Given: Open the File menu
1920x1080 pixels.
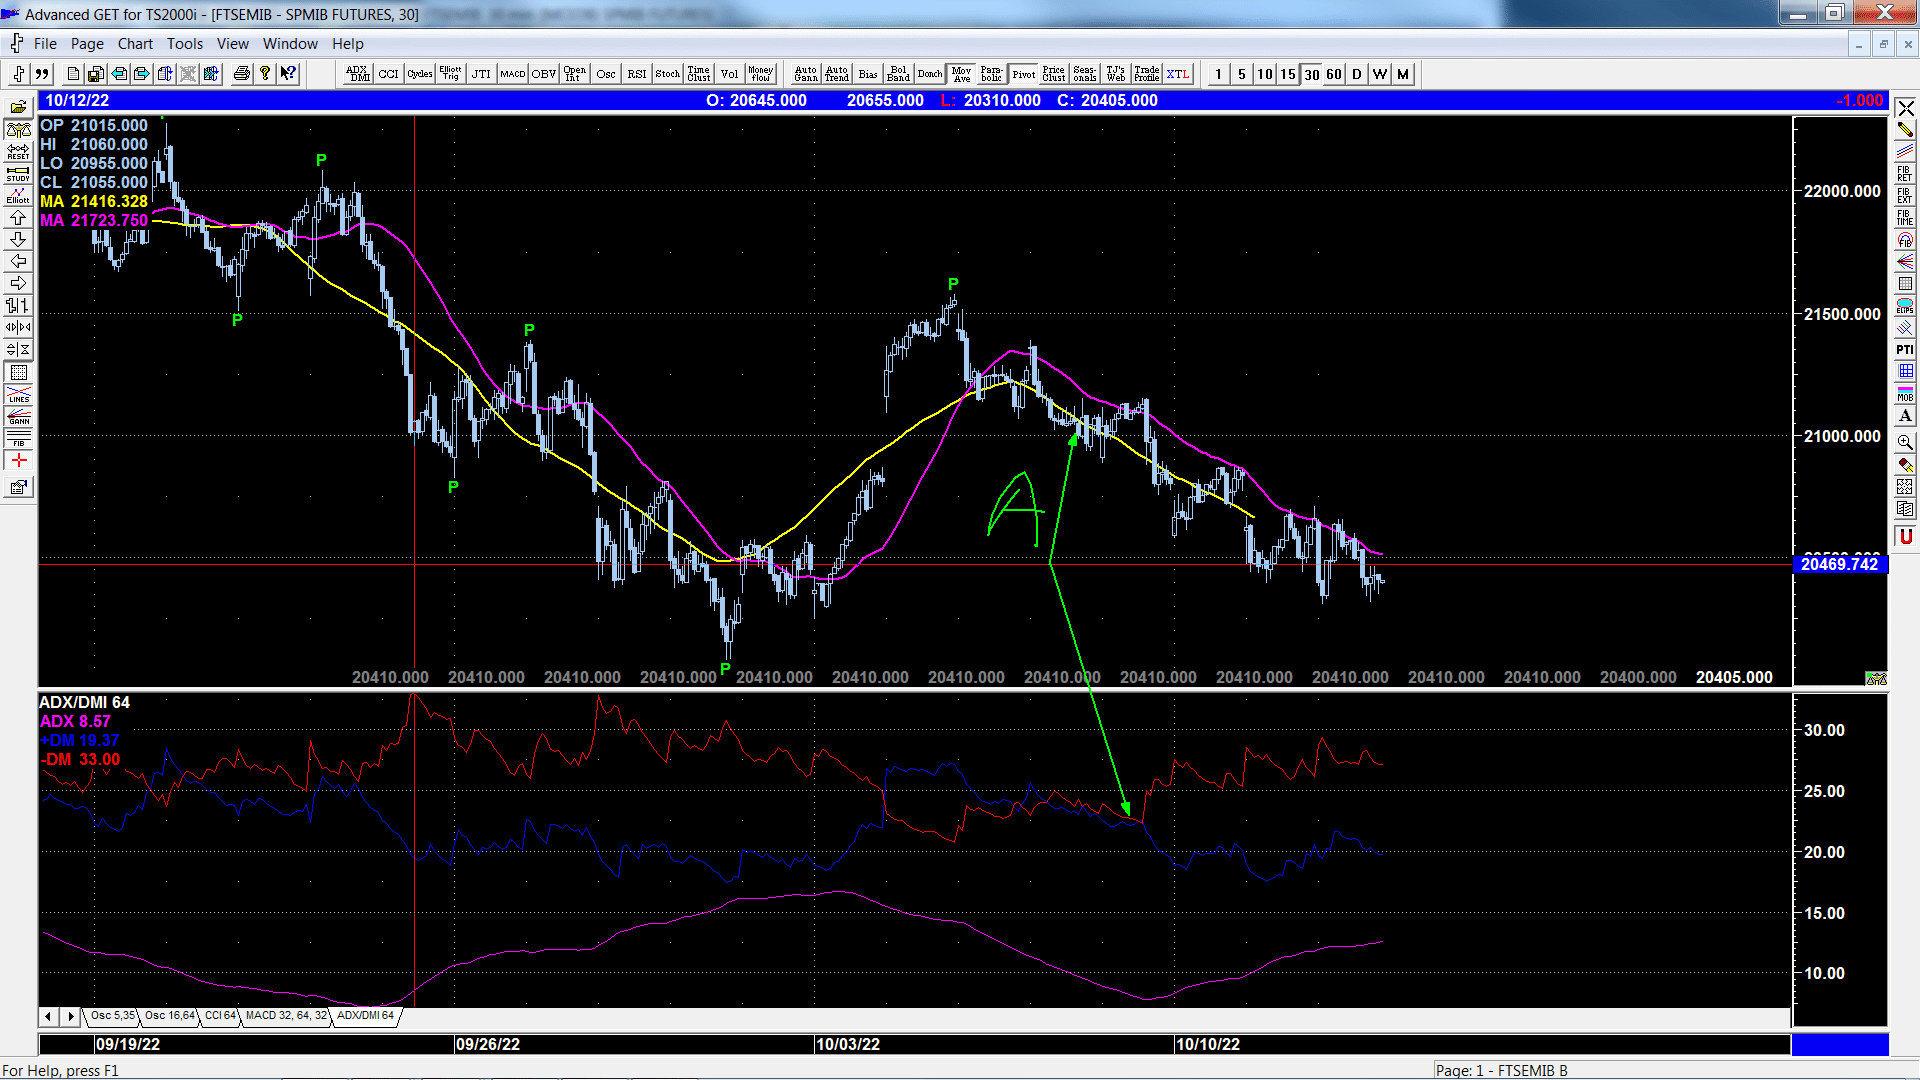Looking at the screenshot, I should 45,44.
